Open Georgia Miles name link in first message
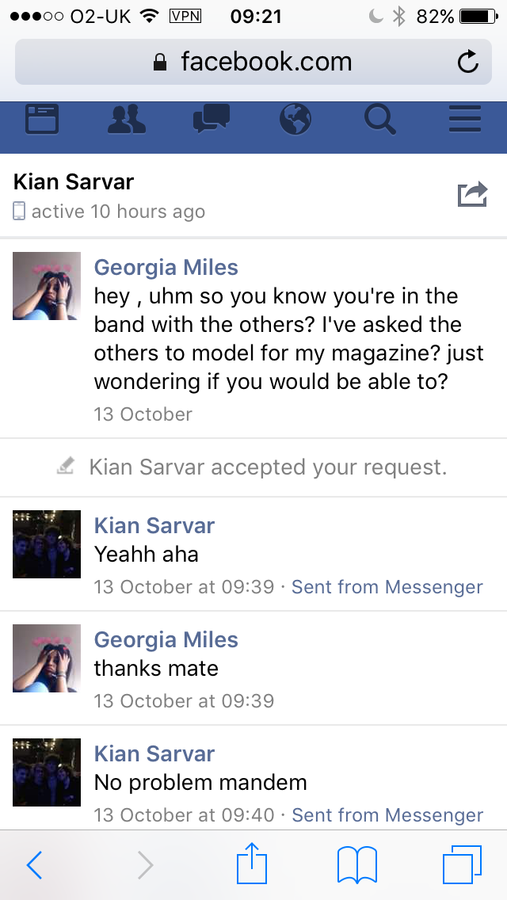Screen dimensions: 507x900 click(x=166, y=267)
